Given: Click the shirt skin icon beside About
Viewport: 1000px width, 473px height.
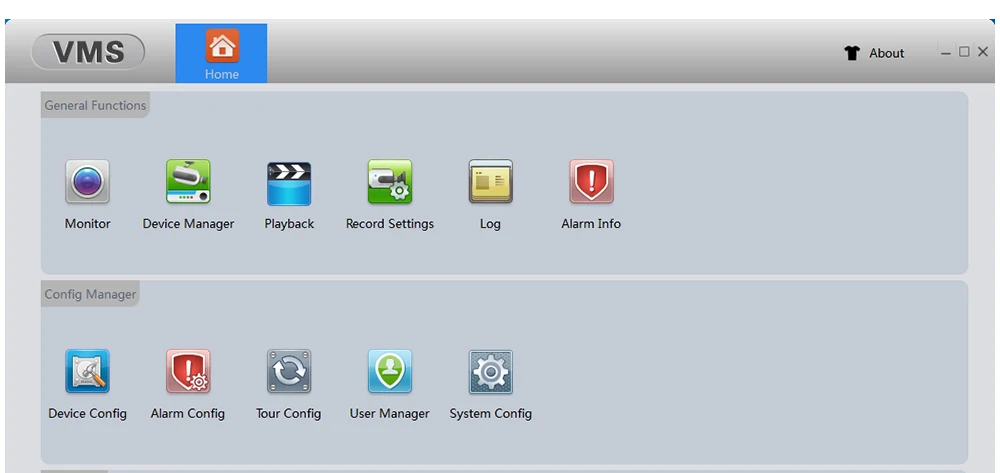Looking at the screenshot, I should pos(851,53).
